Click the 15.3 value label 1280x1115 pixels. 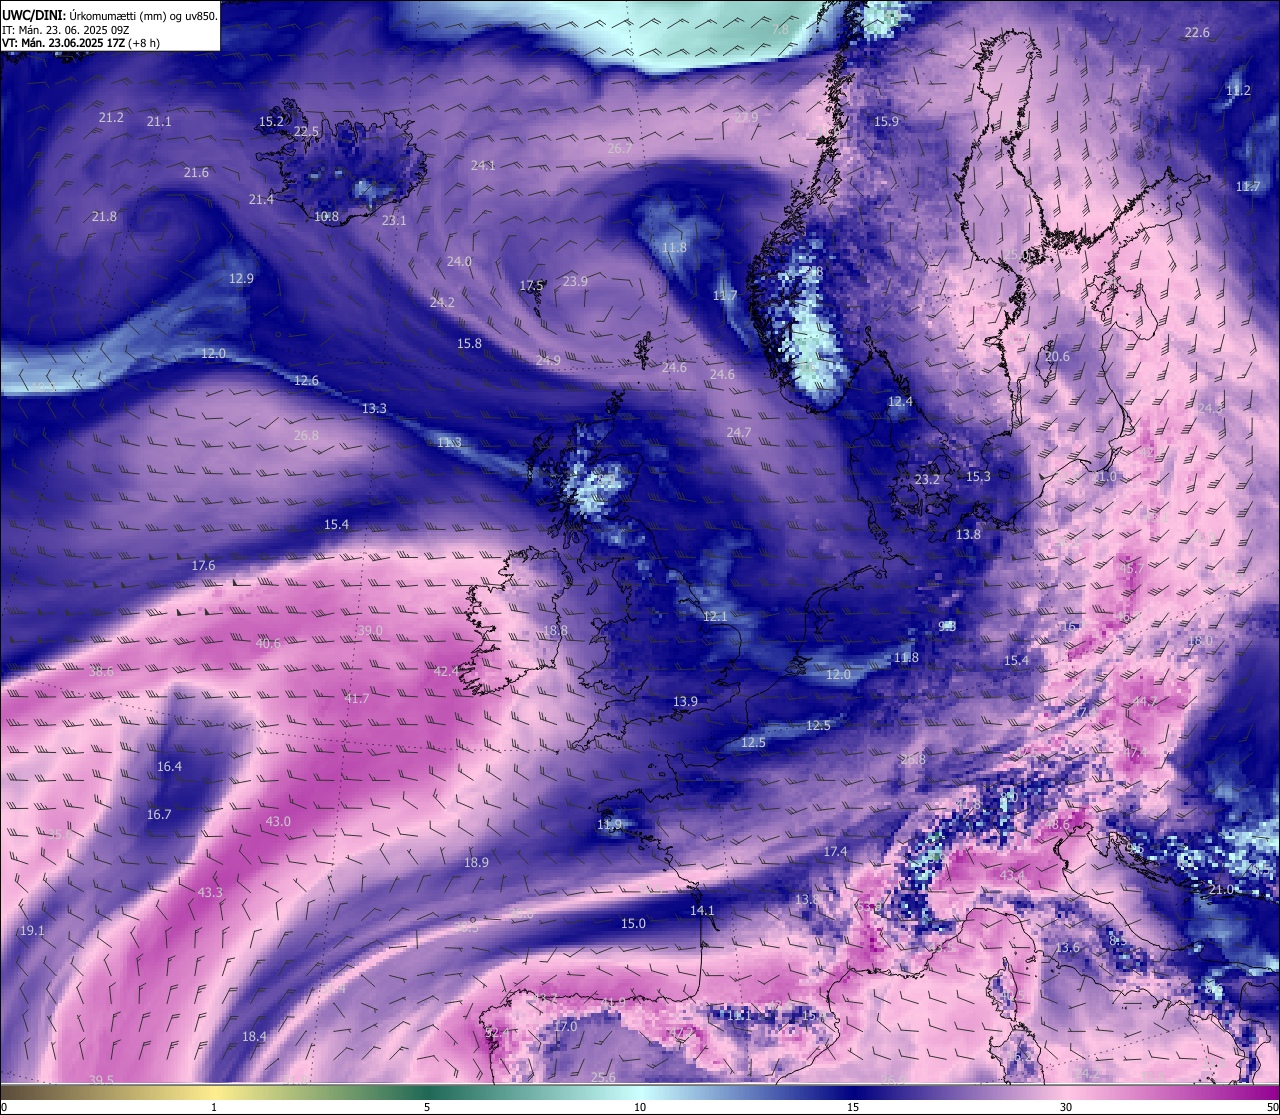point(978,477)
